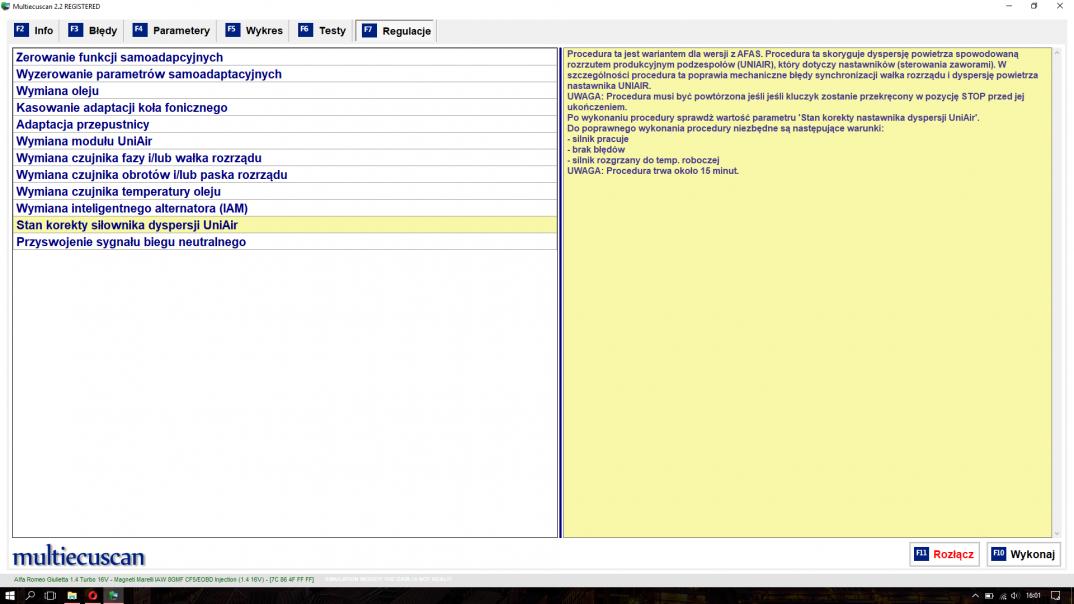The height and width of the screenshot is (604, 1074).
Task: Switch to the Błędy tab
Action: click(x=93, y=31)
